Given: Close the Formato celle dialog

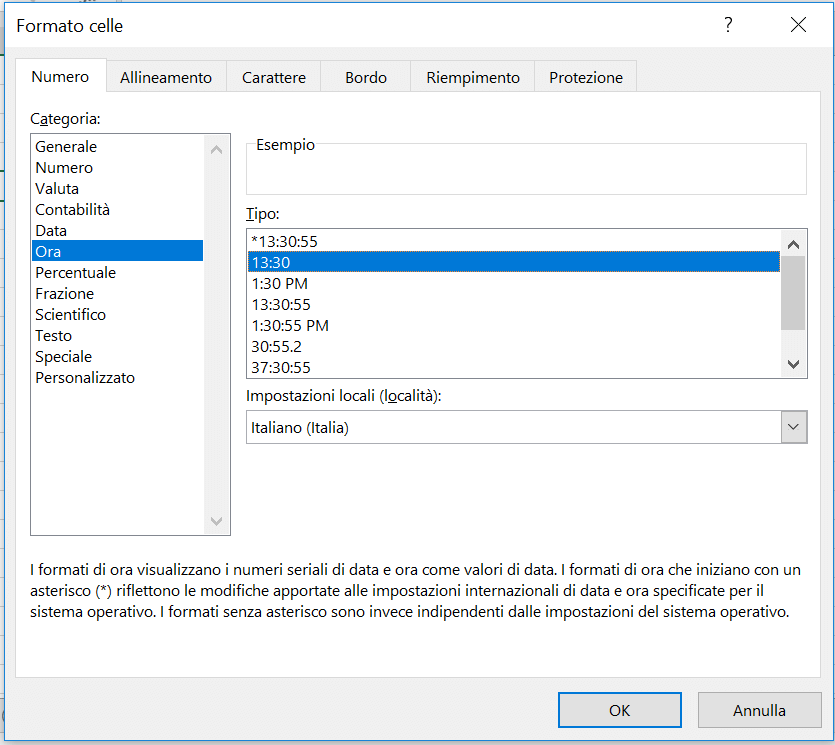Looking at the screenshot, I should tap(798, 24).
